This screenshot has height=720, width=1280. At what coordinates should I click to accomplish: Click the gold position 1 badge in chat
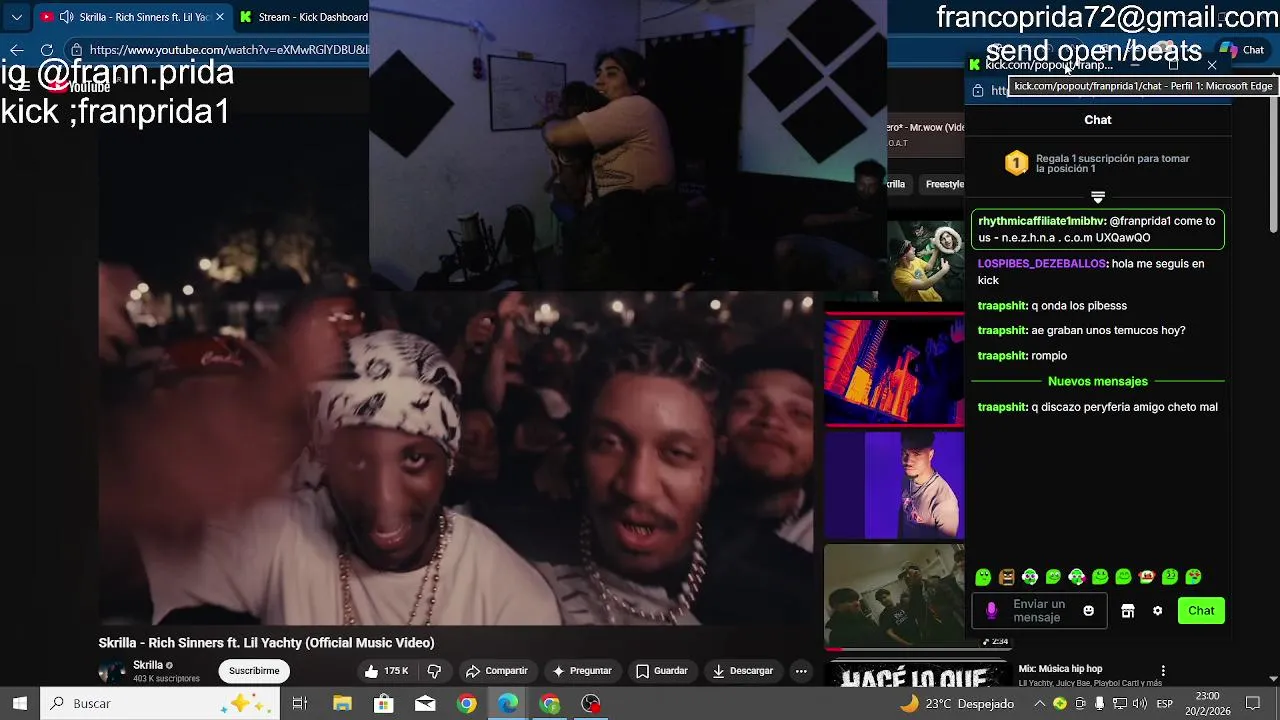tap(1016, 163)
